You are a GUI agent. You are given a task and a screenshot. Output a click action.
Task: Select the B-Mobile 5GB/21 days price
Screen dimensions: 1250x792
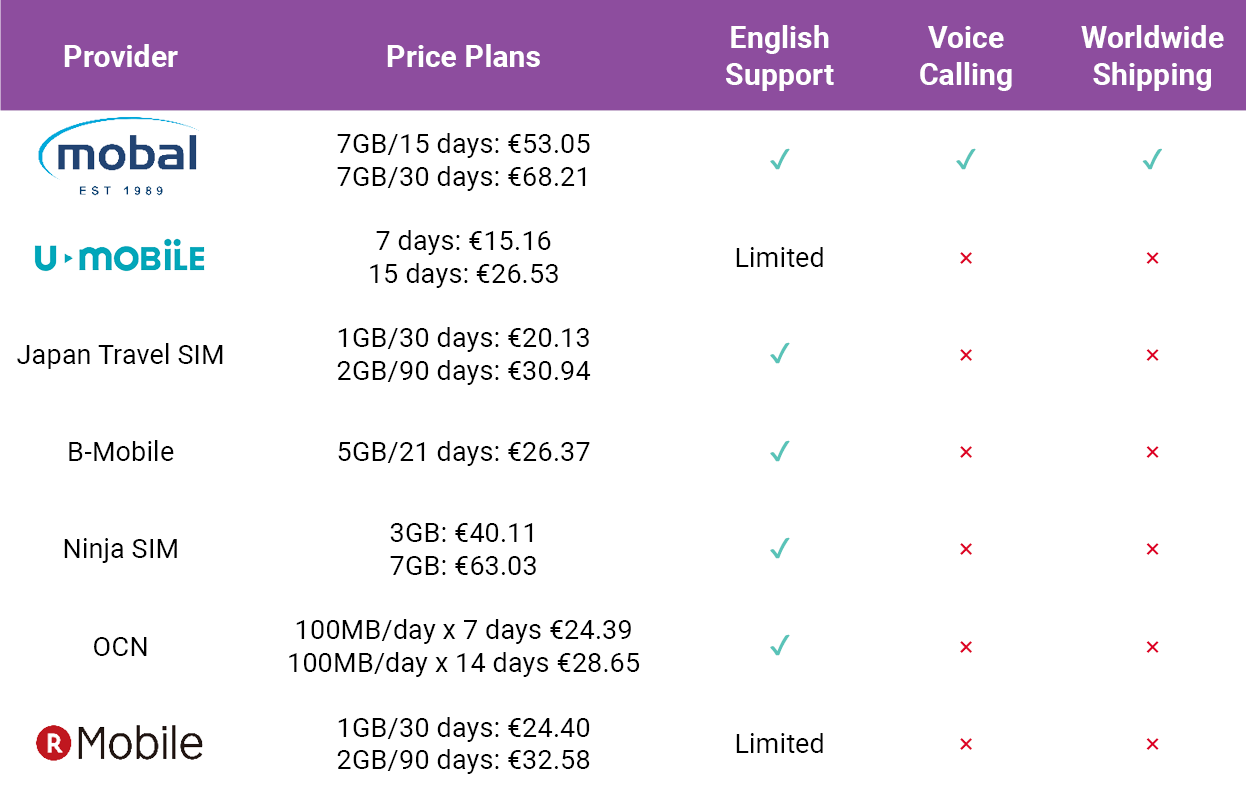(x=463, y=452)
